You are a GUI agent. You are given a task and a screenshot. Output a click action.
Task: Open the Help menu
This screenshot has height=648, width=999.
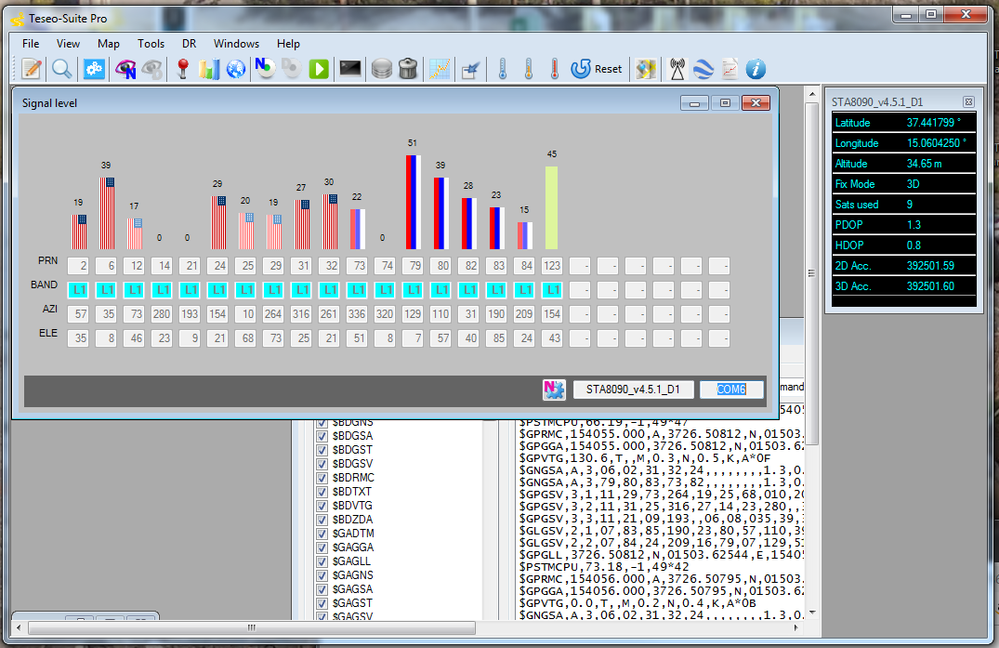(x=288, y=43)
